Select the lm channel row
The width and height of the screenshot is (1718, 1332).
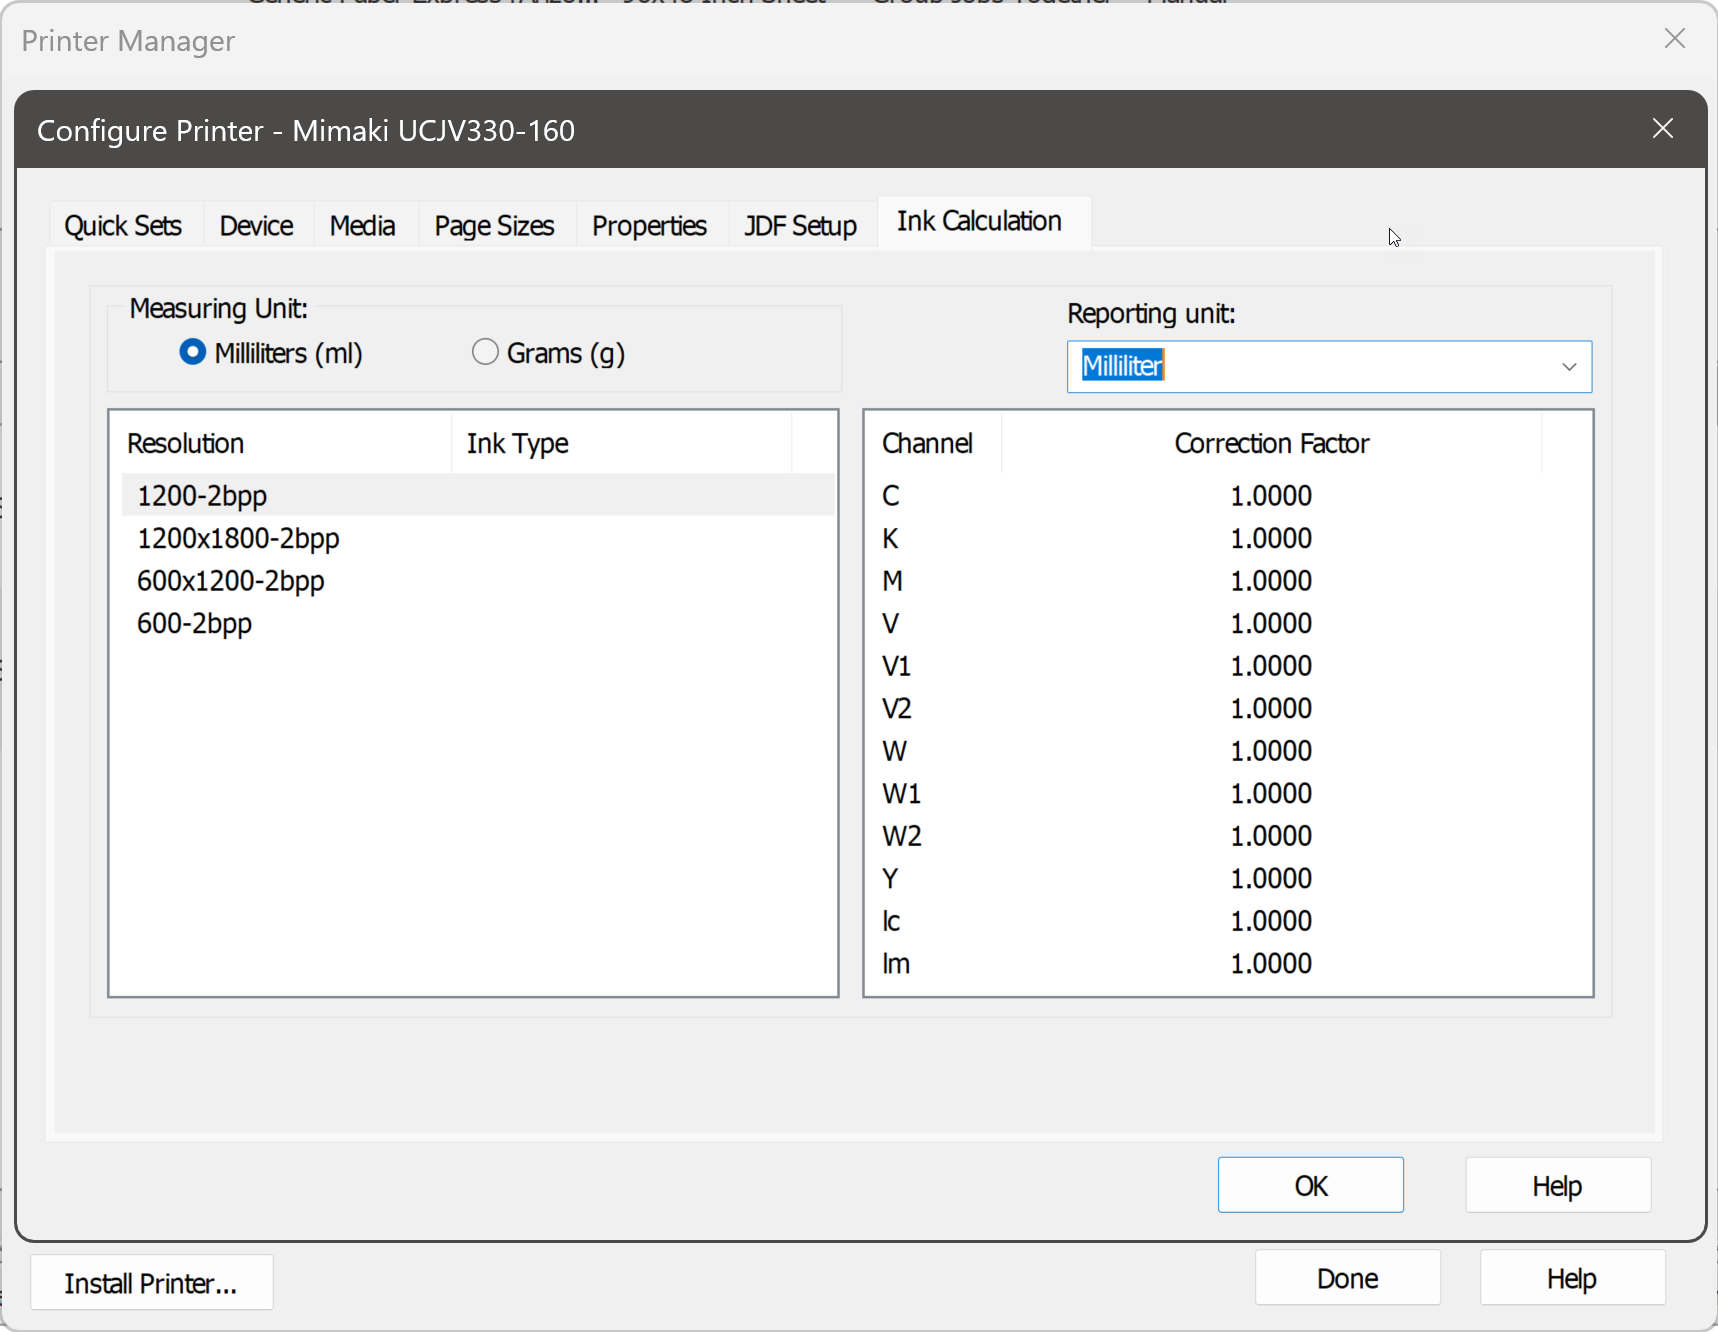click(1228, 964)
